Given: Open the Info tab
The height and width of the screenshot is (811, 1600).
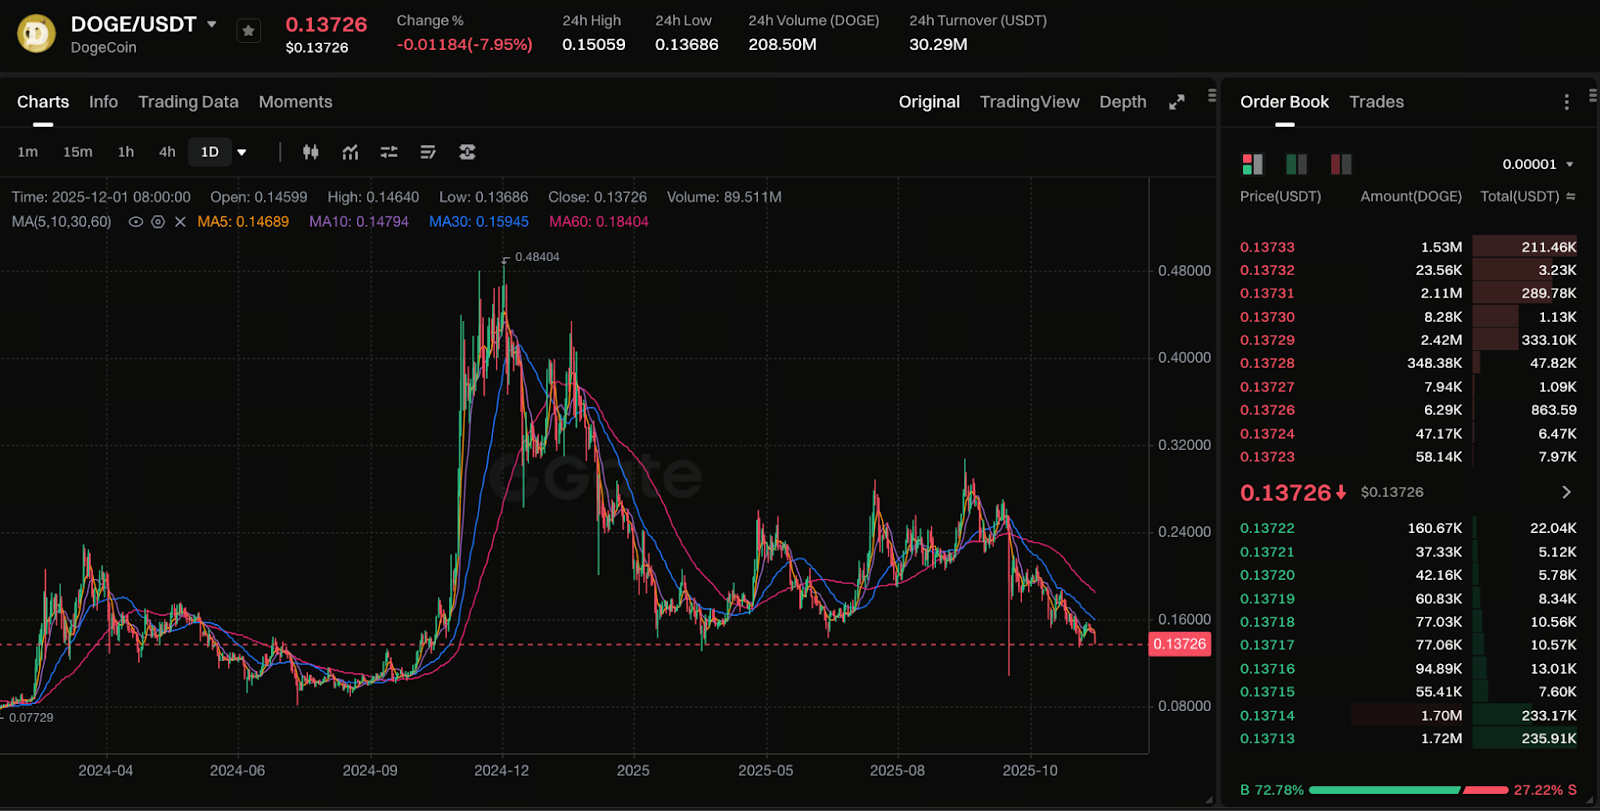Looking at the screenshot, I should 103,102.
